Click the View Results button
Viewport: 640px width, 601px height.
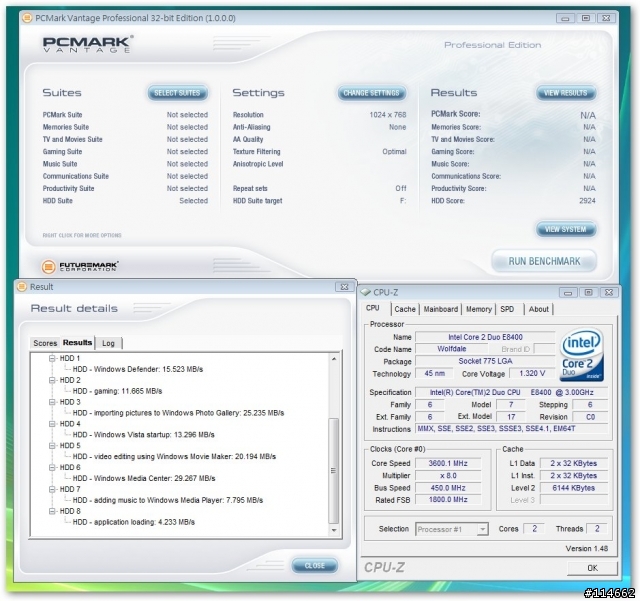(566, 93)
